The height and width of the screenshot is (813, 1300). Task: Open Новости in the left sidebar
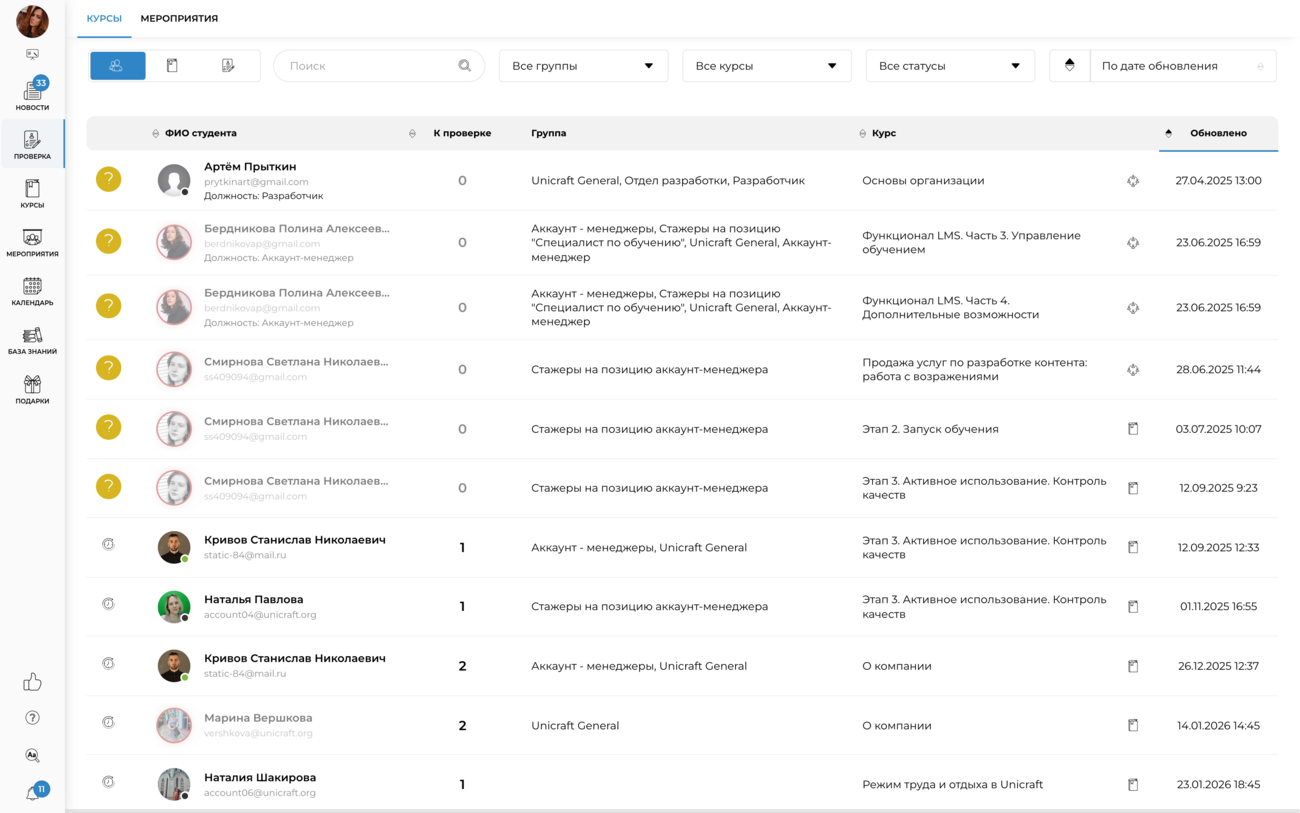[x=32, y=95]
